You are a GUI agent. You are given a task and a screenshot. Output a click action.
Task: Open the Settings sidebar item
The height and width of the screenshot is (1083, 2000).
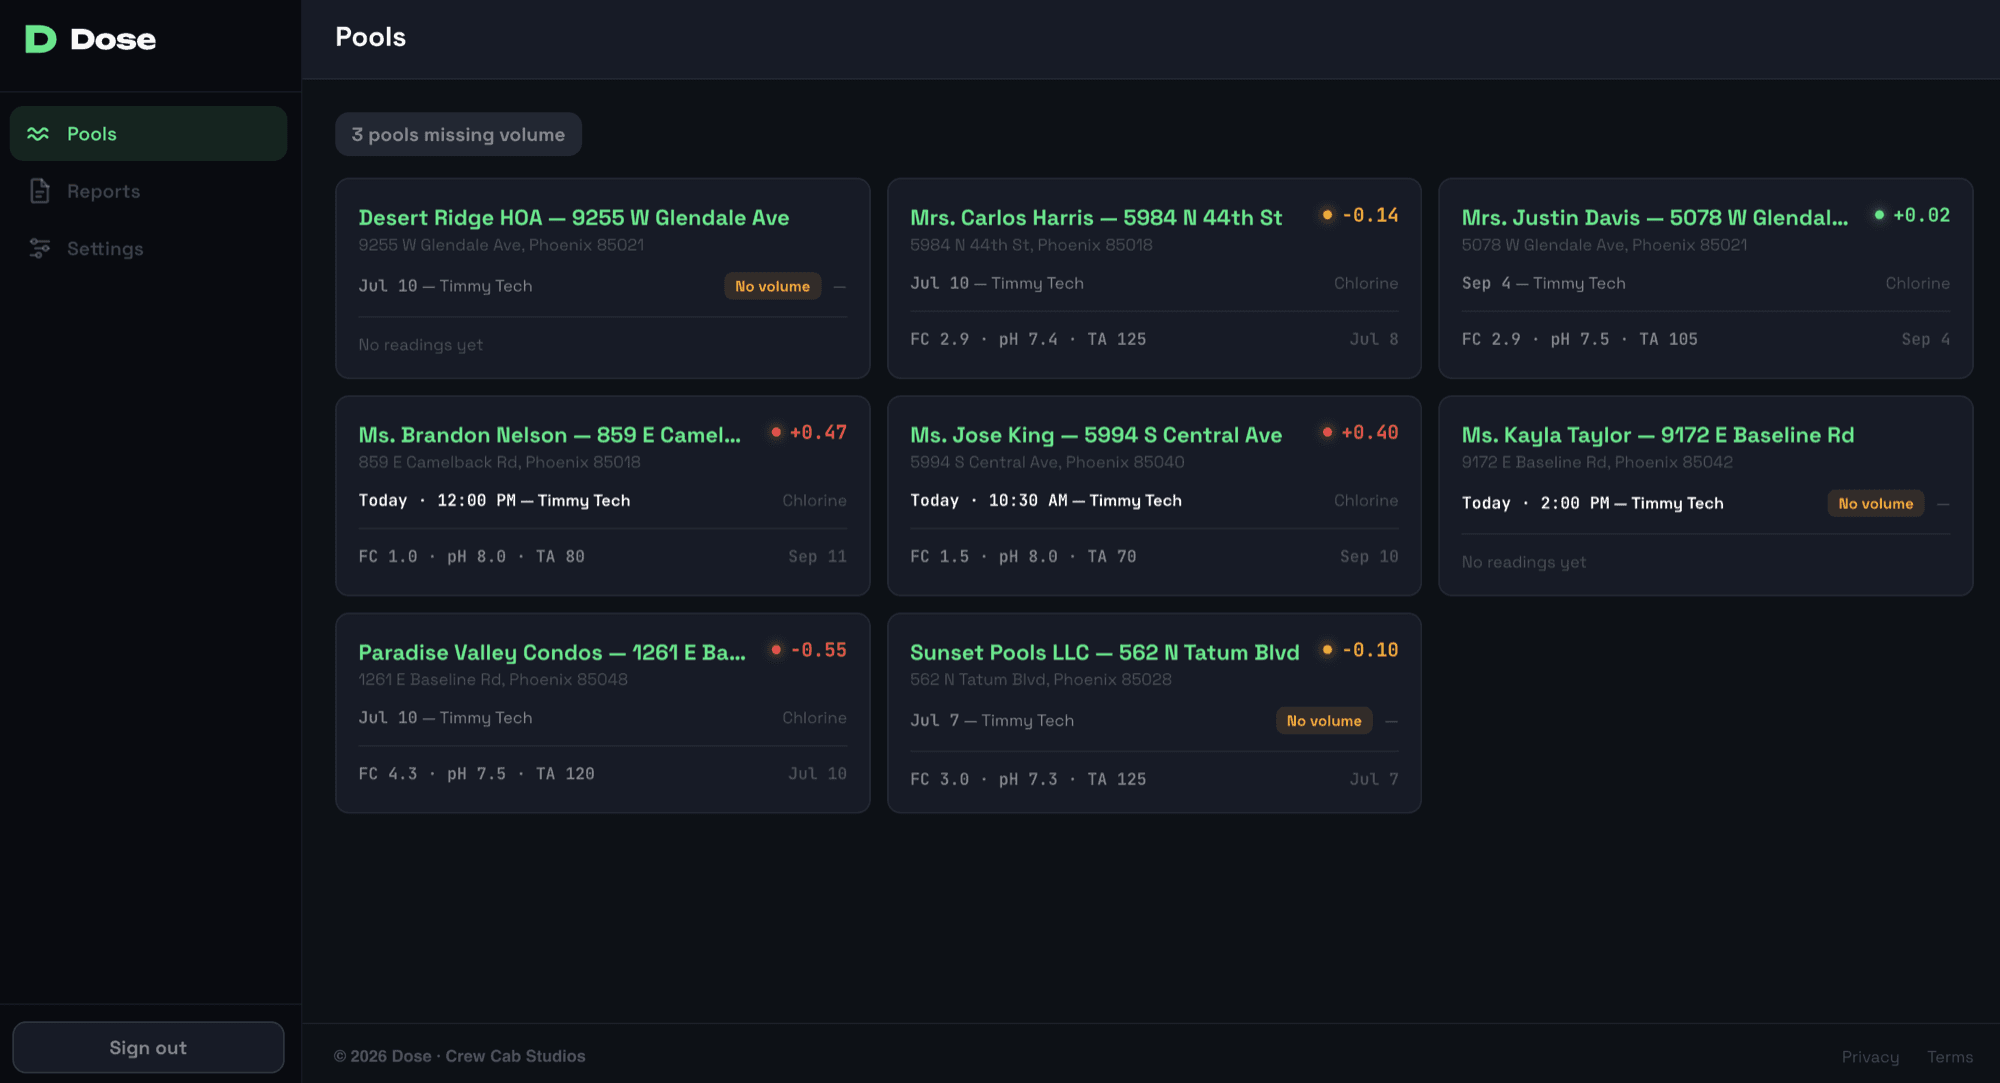(148, 248)
